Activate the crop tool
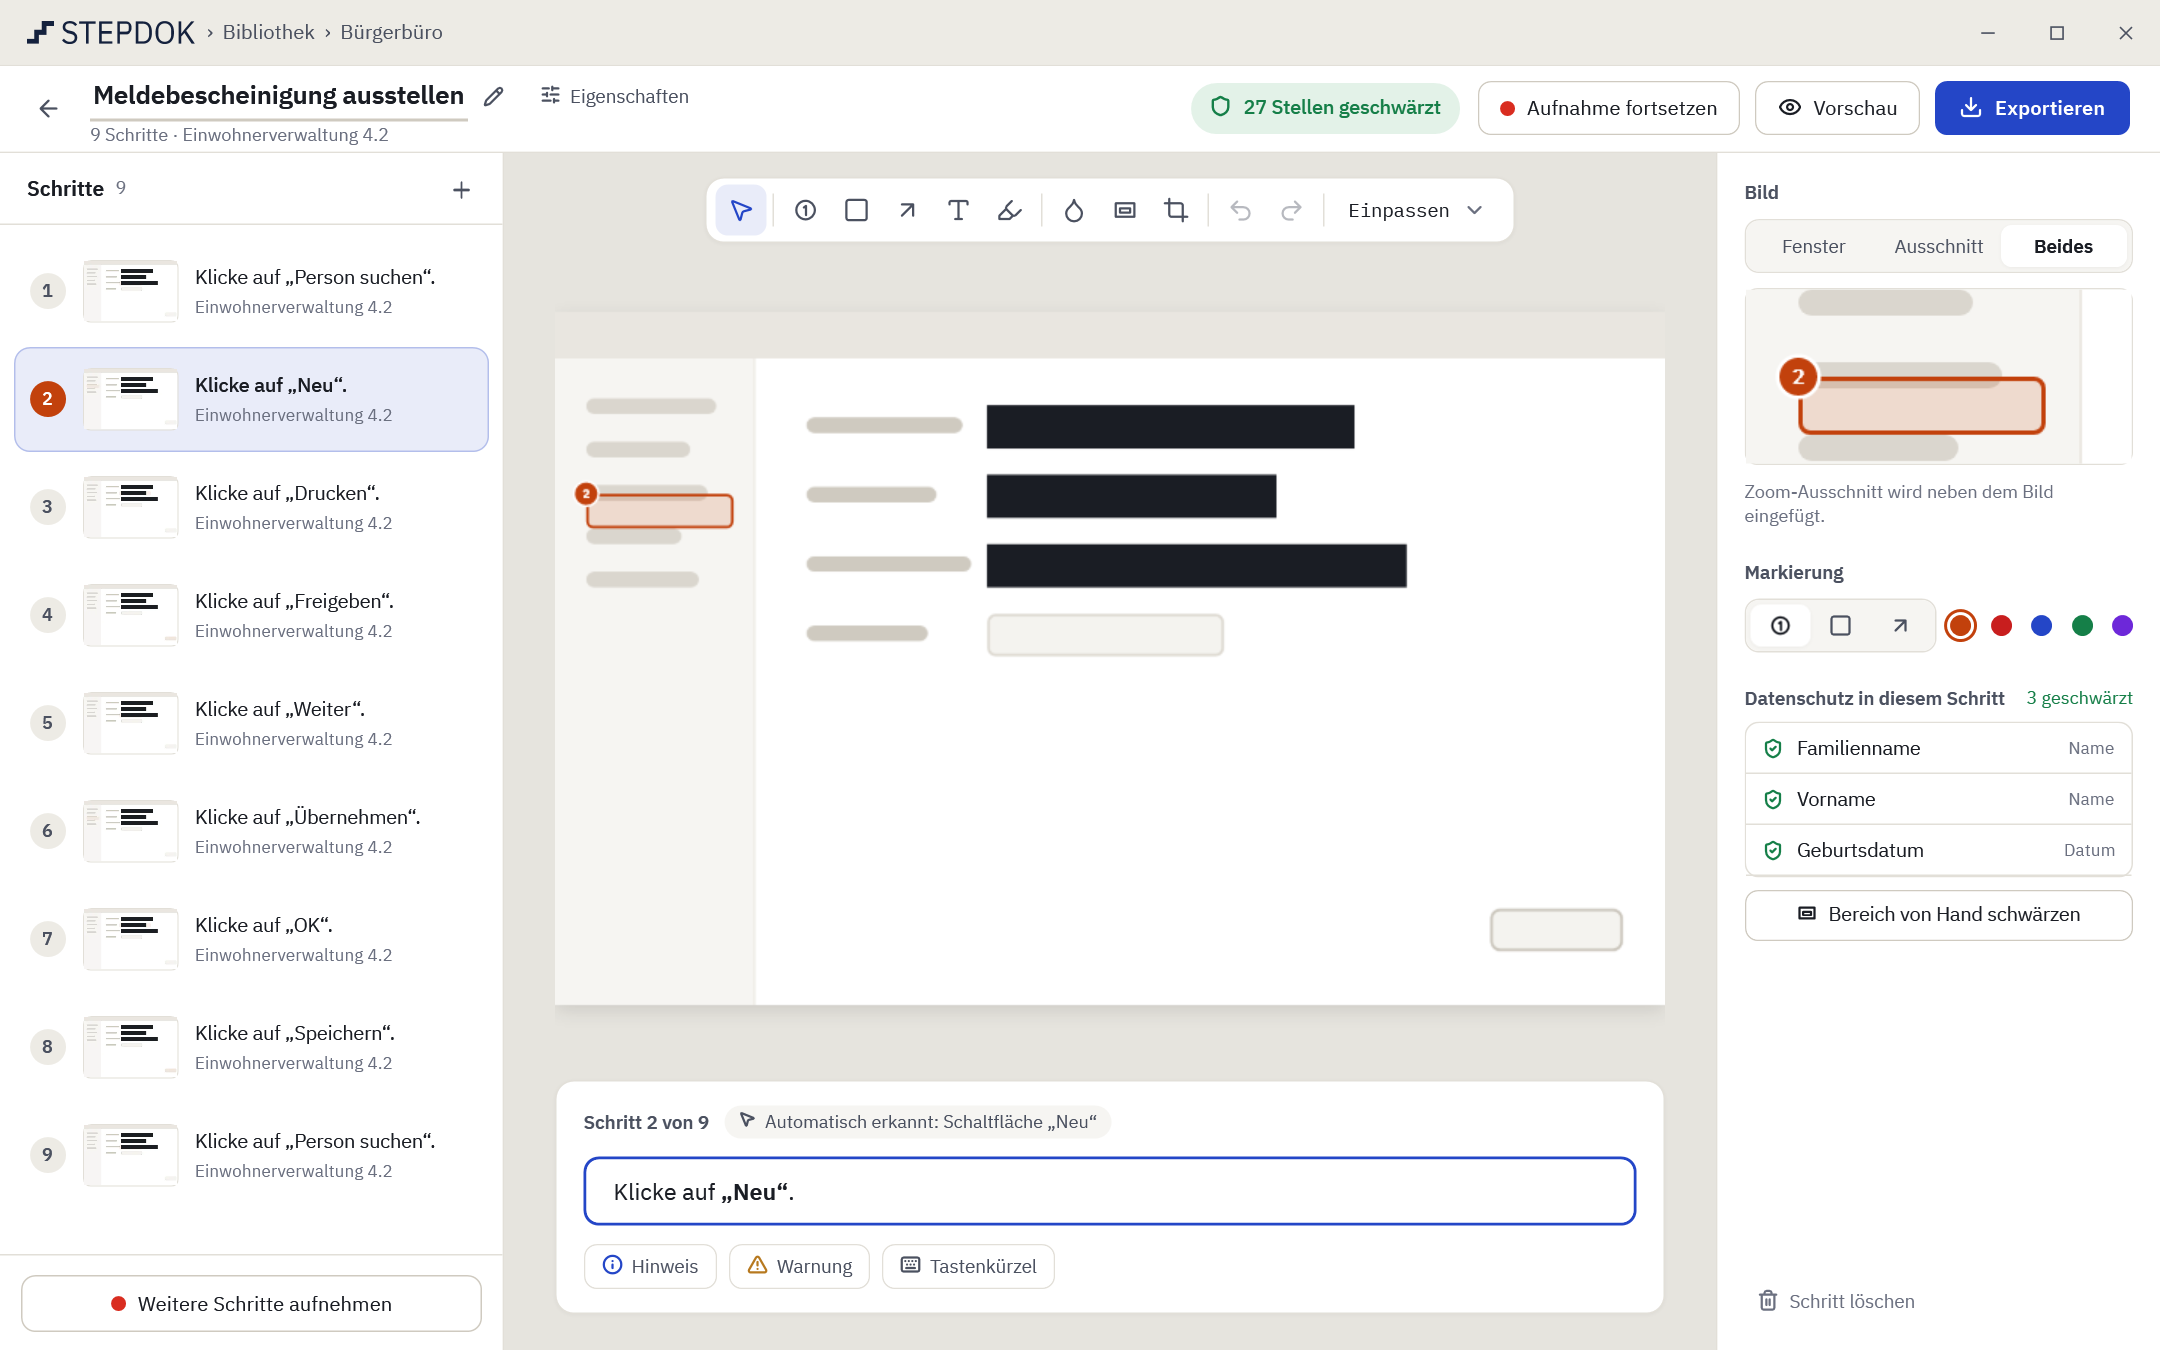This screenshot has width=2160, height=1350. (1176, 210)
